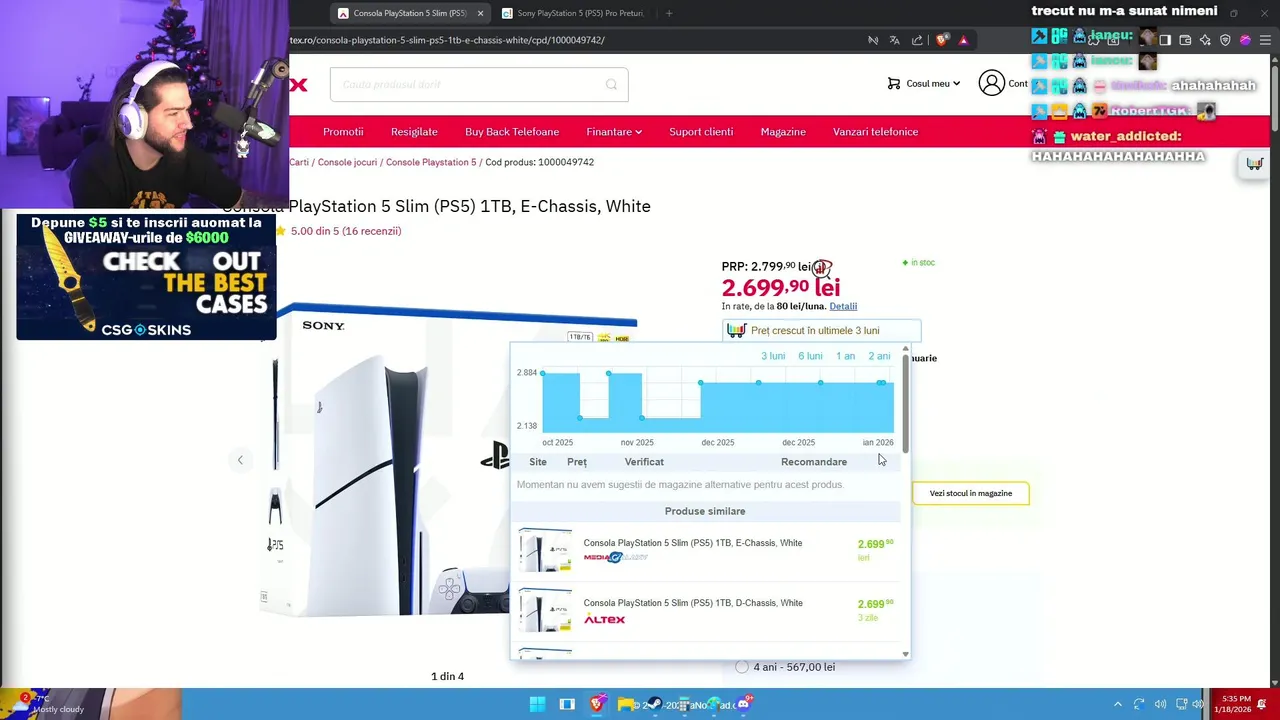This screenshot has height=720, width=1280.
Task: Open the Leo AI sparkle icon
Action: 1205,40
